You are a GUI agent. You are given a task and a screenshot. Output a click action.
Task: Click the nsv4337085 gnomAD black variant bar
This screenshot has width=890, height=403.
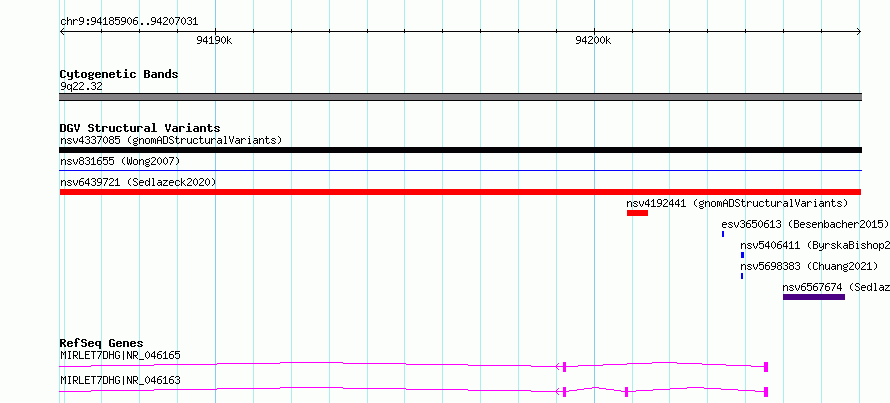460,150
